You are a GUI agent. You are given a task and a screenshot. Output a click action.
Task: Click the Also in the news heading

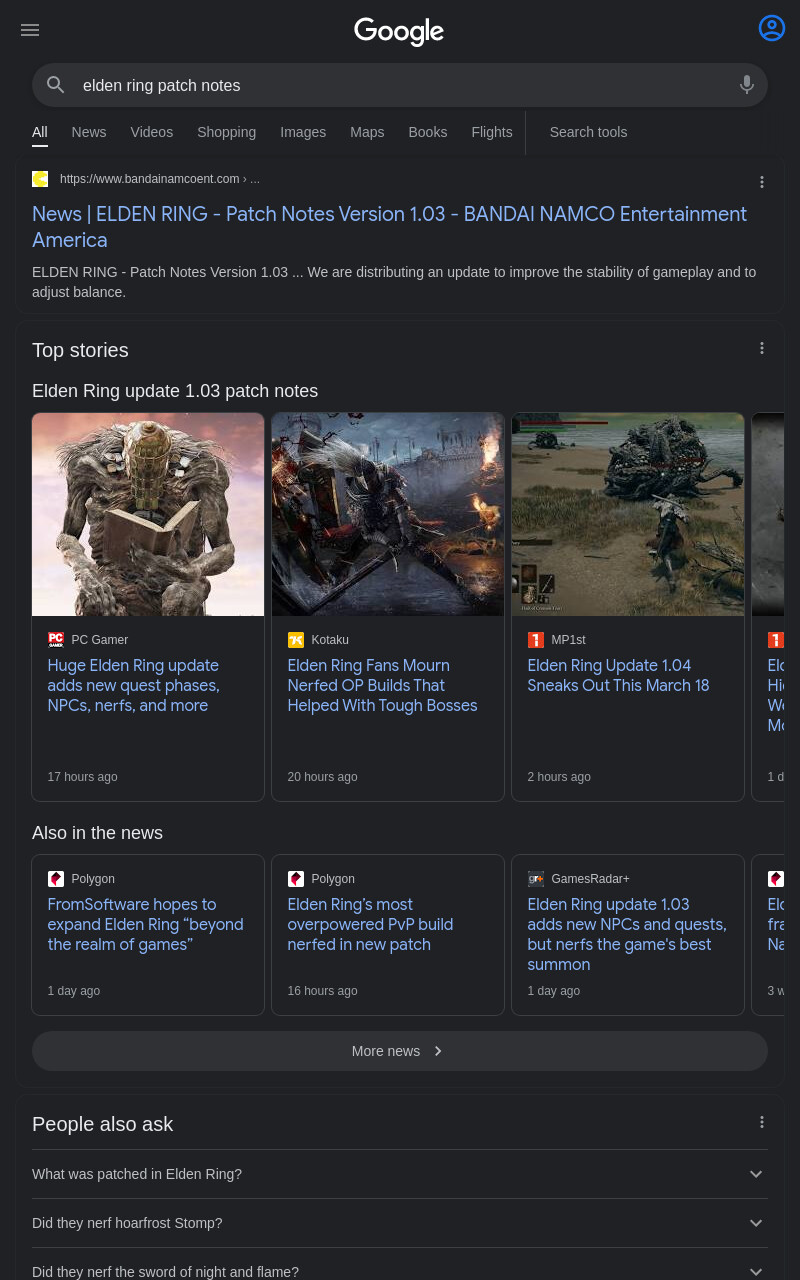point(97,833)
